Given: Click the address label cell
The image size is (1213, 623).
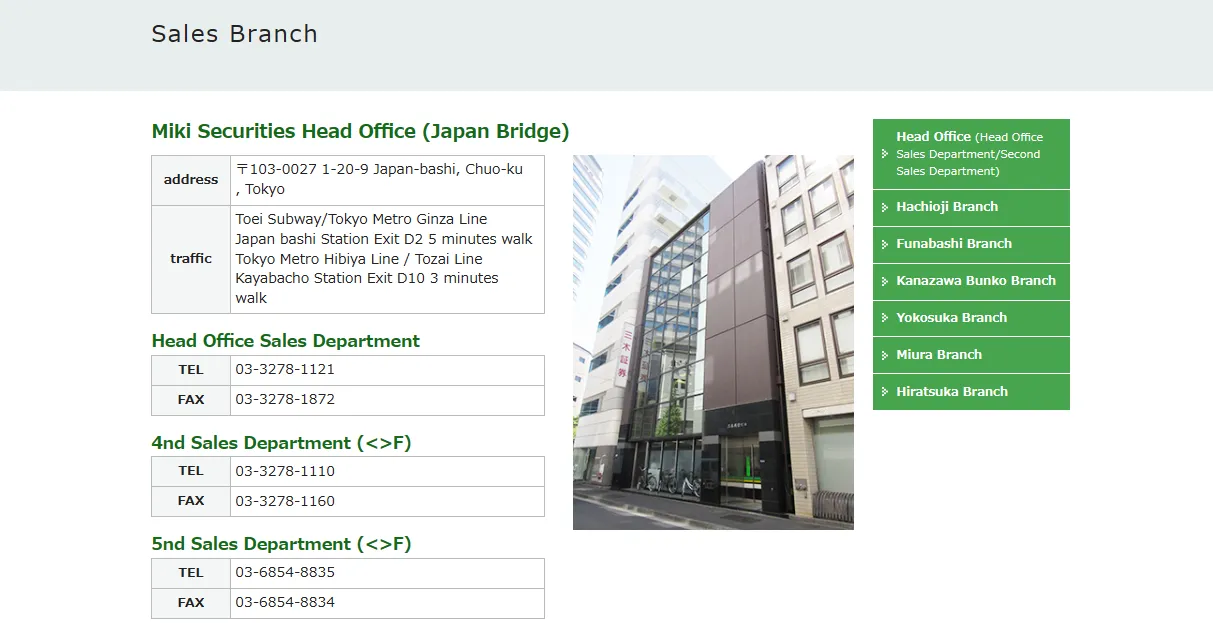Looking at the screenshot, I should tap(191, 180).
